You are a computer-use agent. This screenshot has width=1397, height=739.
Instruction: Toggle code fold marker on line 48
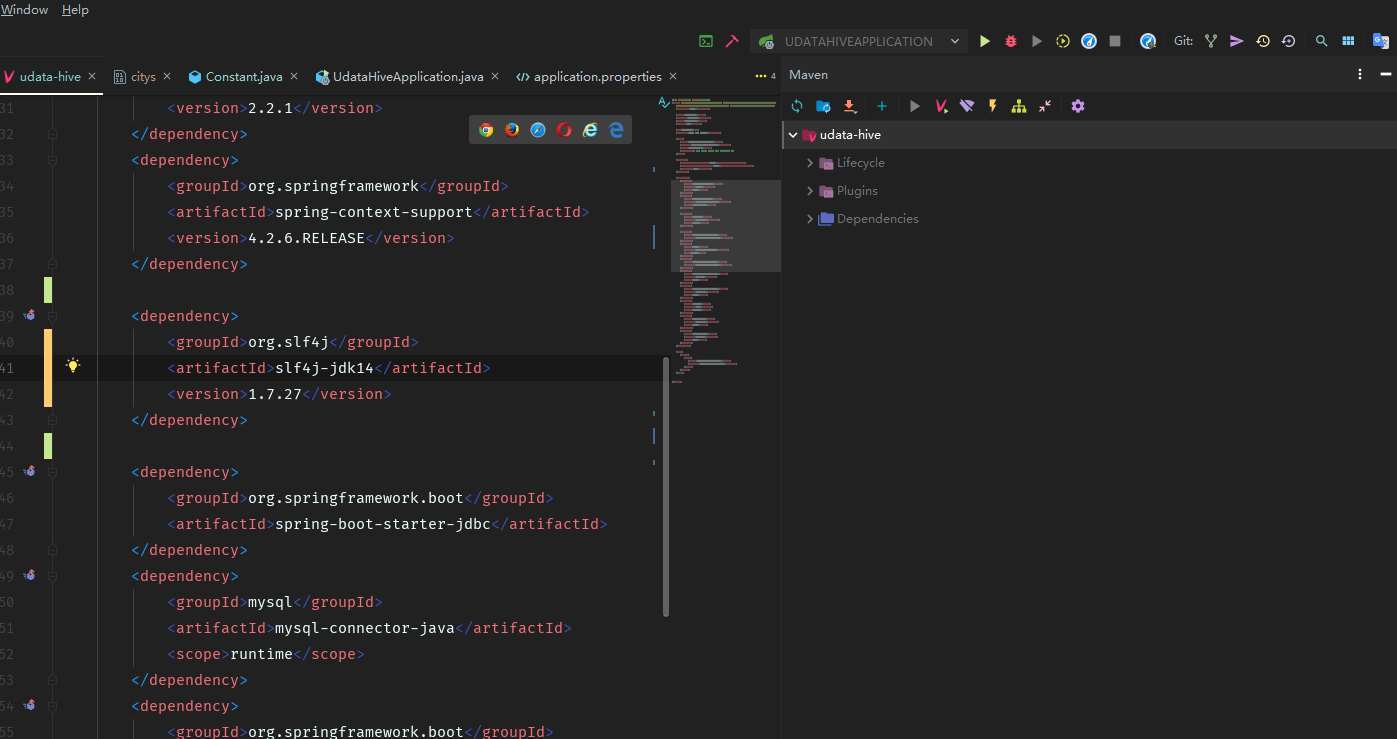coord(52,550)
